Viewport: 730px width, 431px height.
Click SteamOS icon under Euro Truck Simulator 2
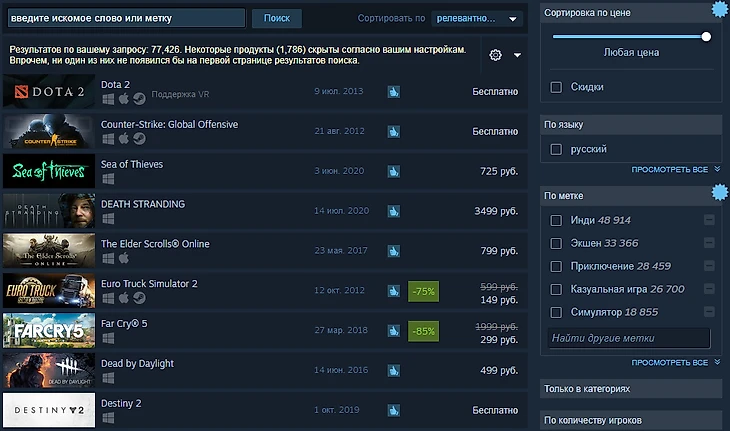click(139, 298)
